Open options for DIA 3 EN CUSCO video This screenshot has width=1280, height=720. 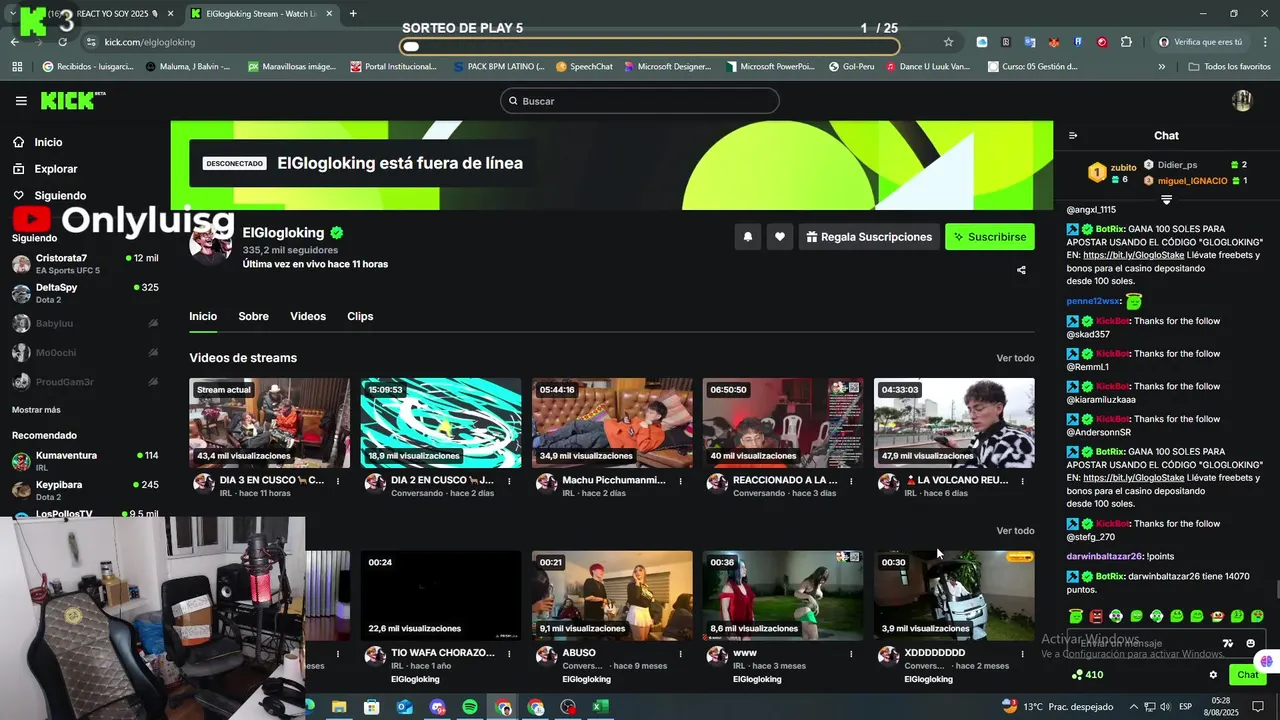pos(338,481)
